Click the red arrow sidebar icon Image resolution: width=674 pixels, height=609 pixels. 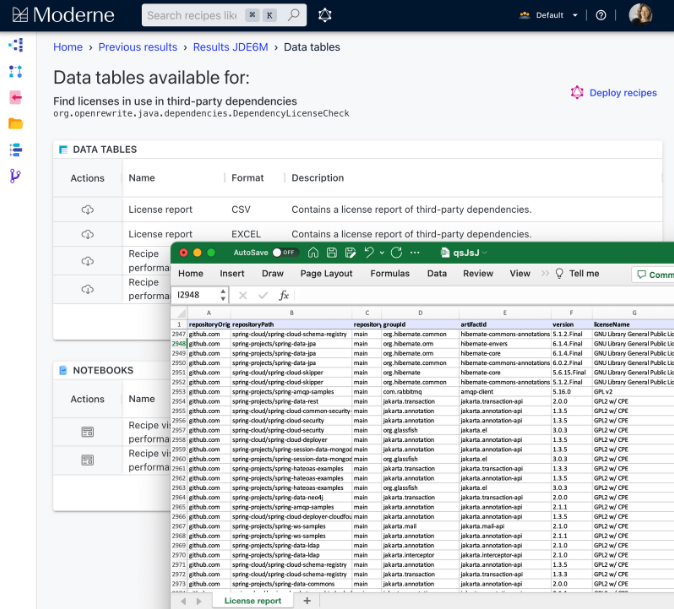[x=16, y=98]
